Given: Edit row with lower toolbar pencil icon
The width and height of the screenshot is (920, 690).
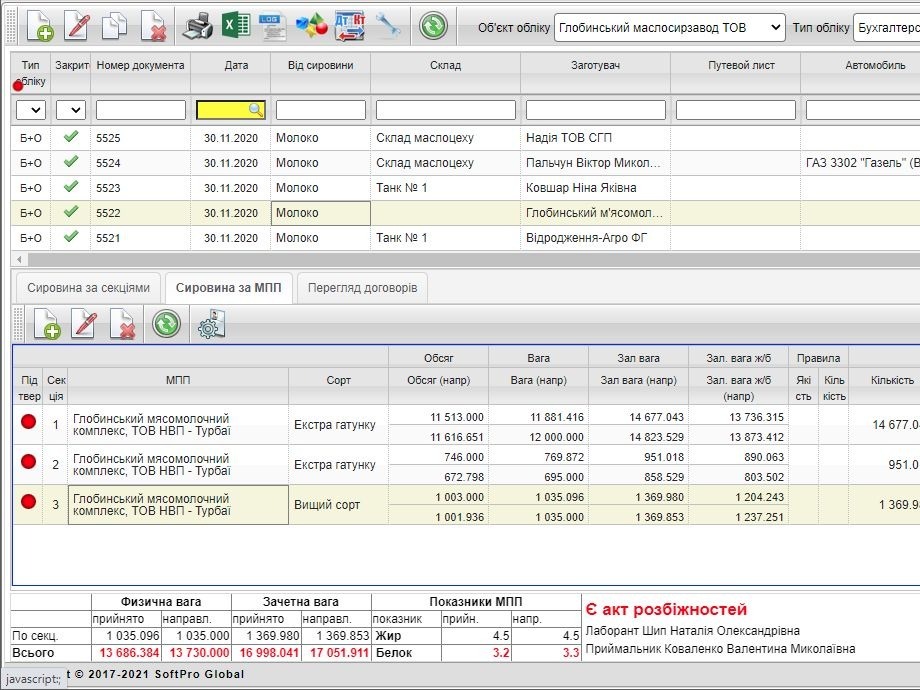Looking at the screenshot, I should [84, 324].
